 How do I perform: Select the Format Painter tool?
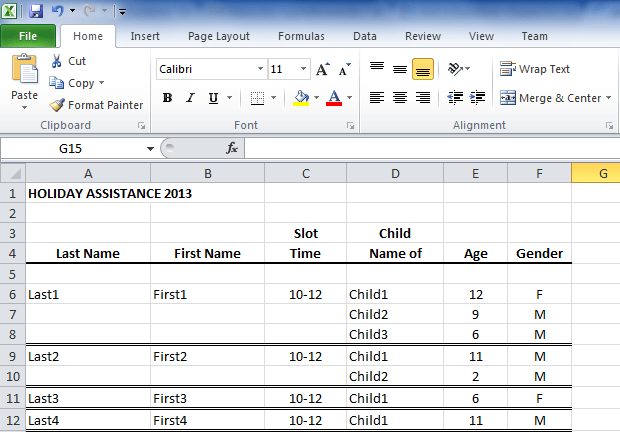click(x=97, y=105)
